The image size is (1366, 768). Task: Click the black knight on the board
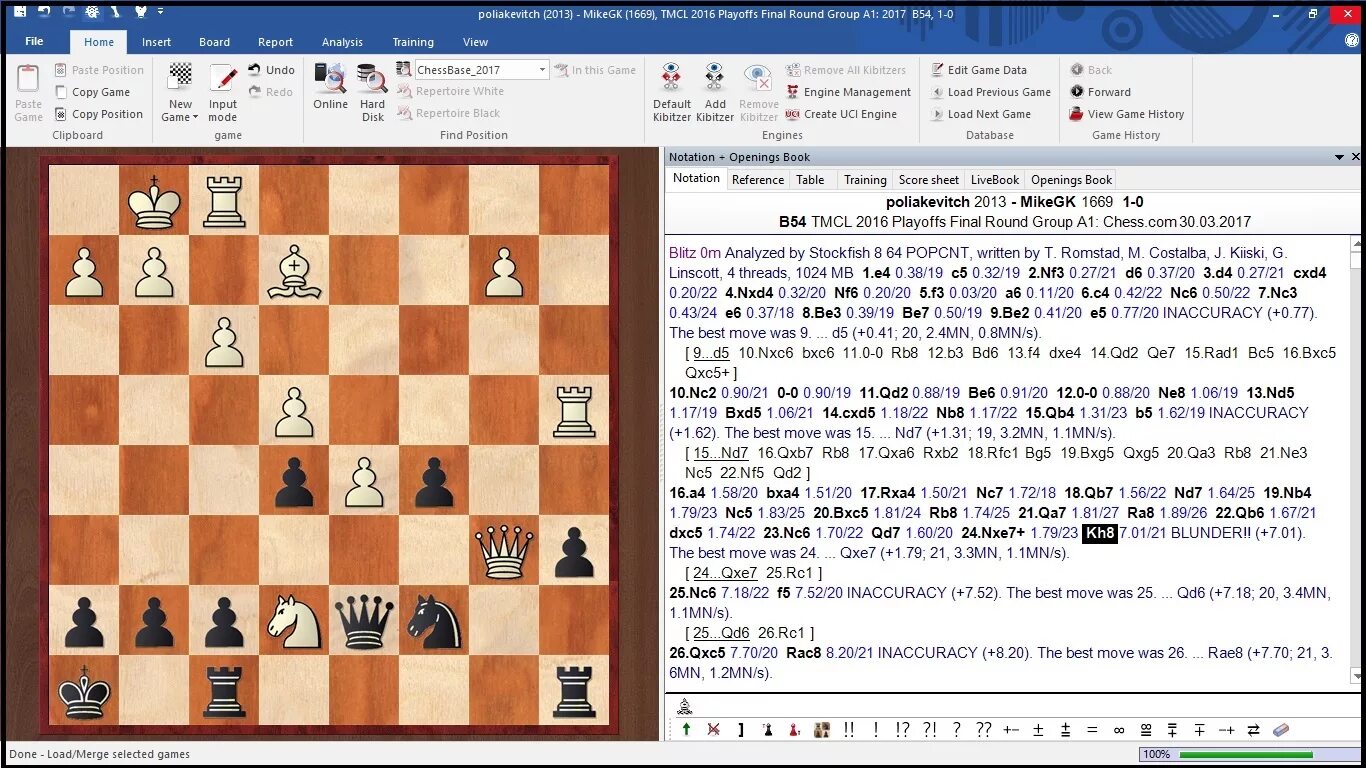pyautogui.click(x=434, y=621)
